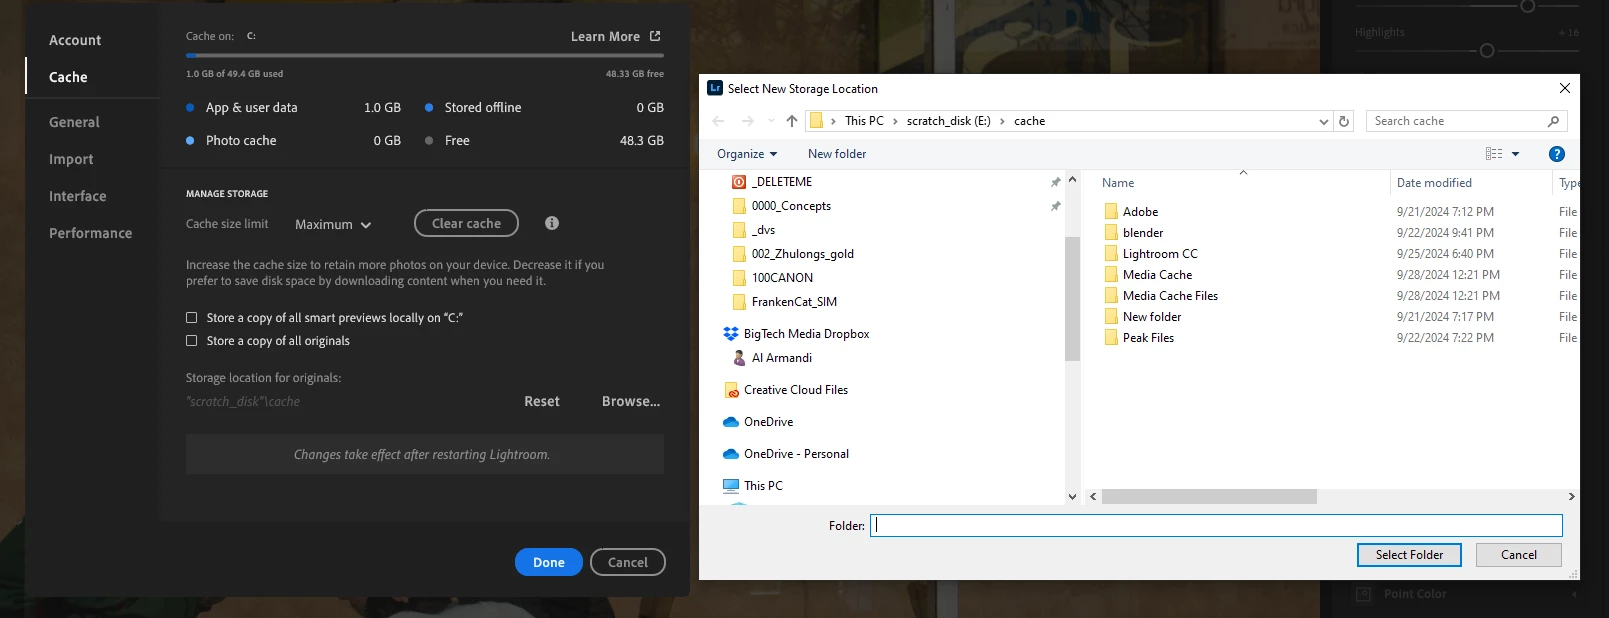
Task: Enable storing smart previews locally on C:
Action: click(191, 318)
